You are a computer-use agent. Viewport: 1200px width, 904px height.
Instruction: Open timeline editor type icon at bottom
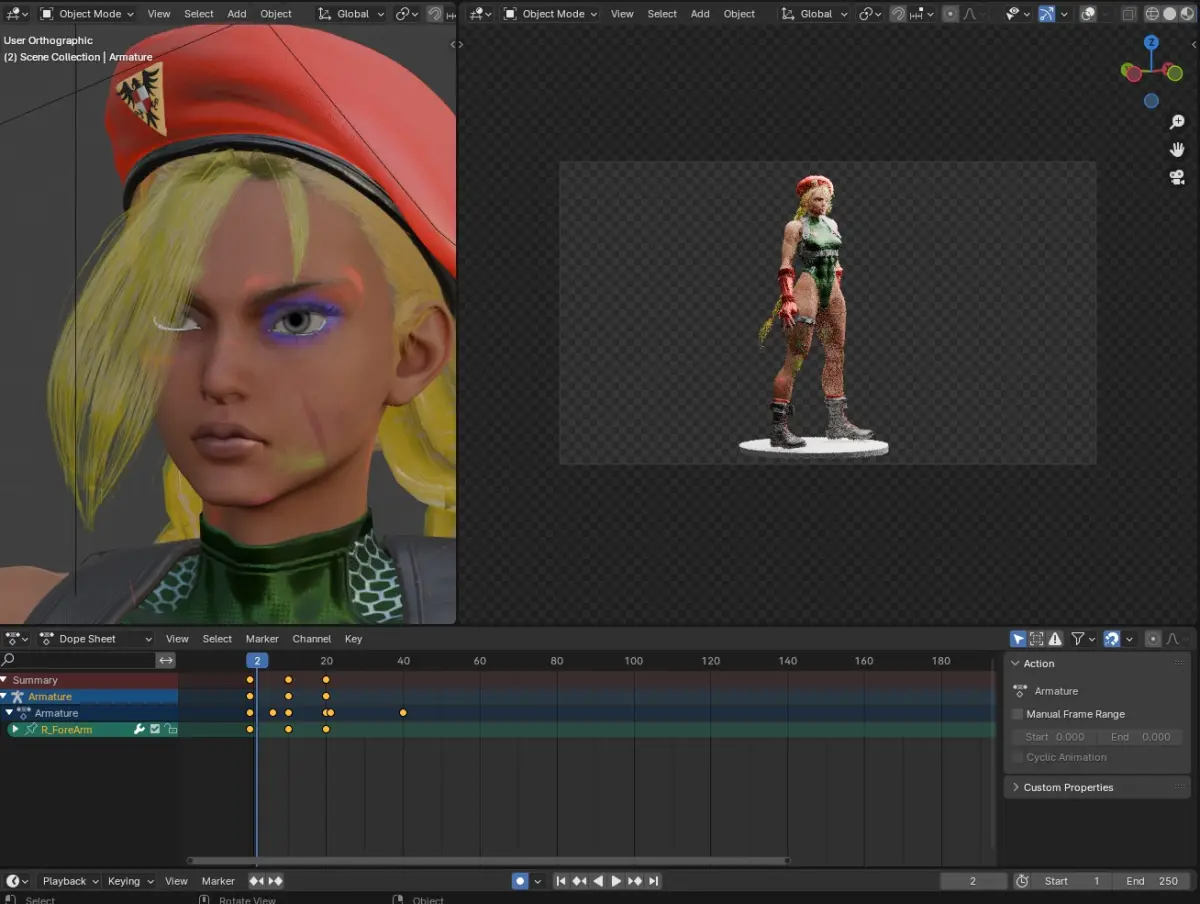[x=17, y=881]
